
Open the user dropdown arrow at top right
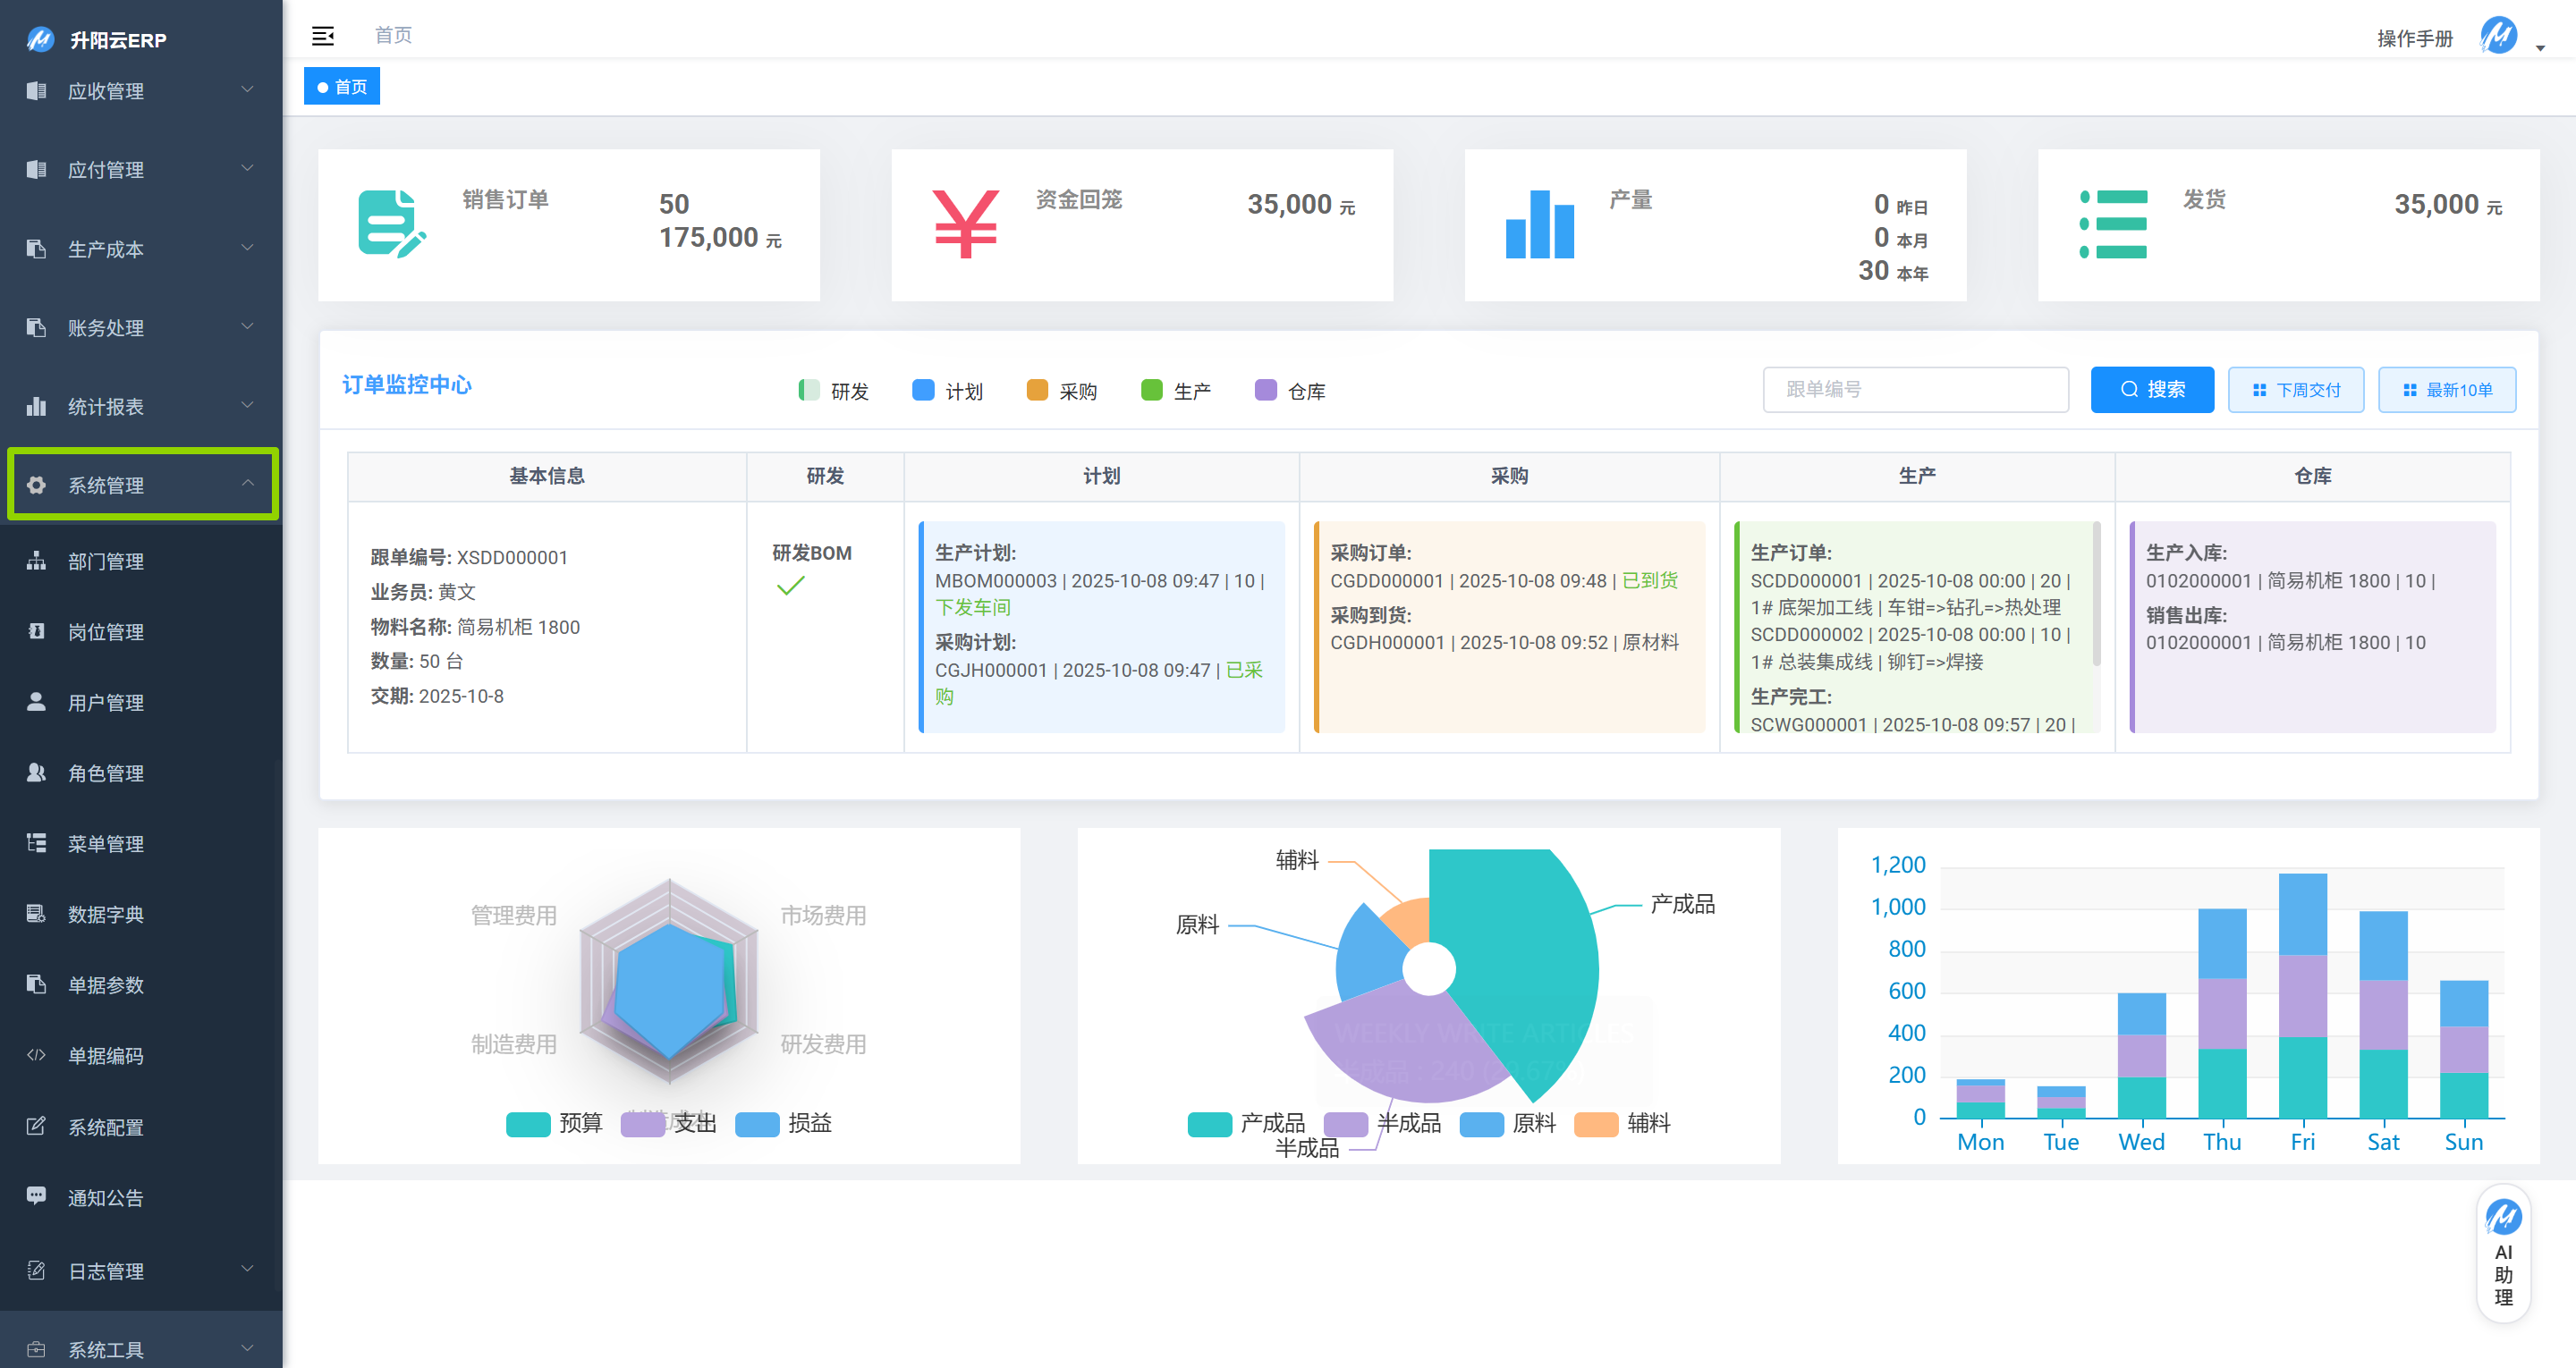coord(2540,47)
